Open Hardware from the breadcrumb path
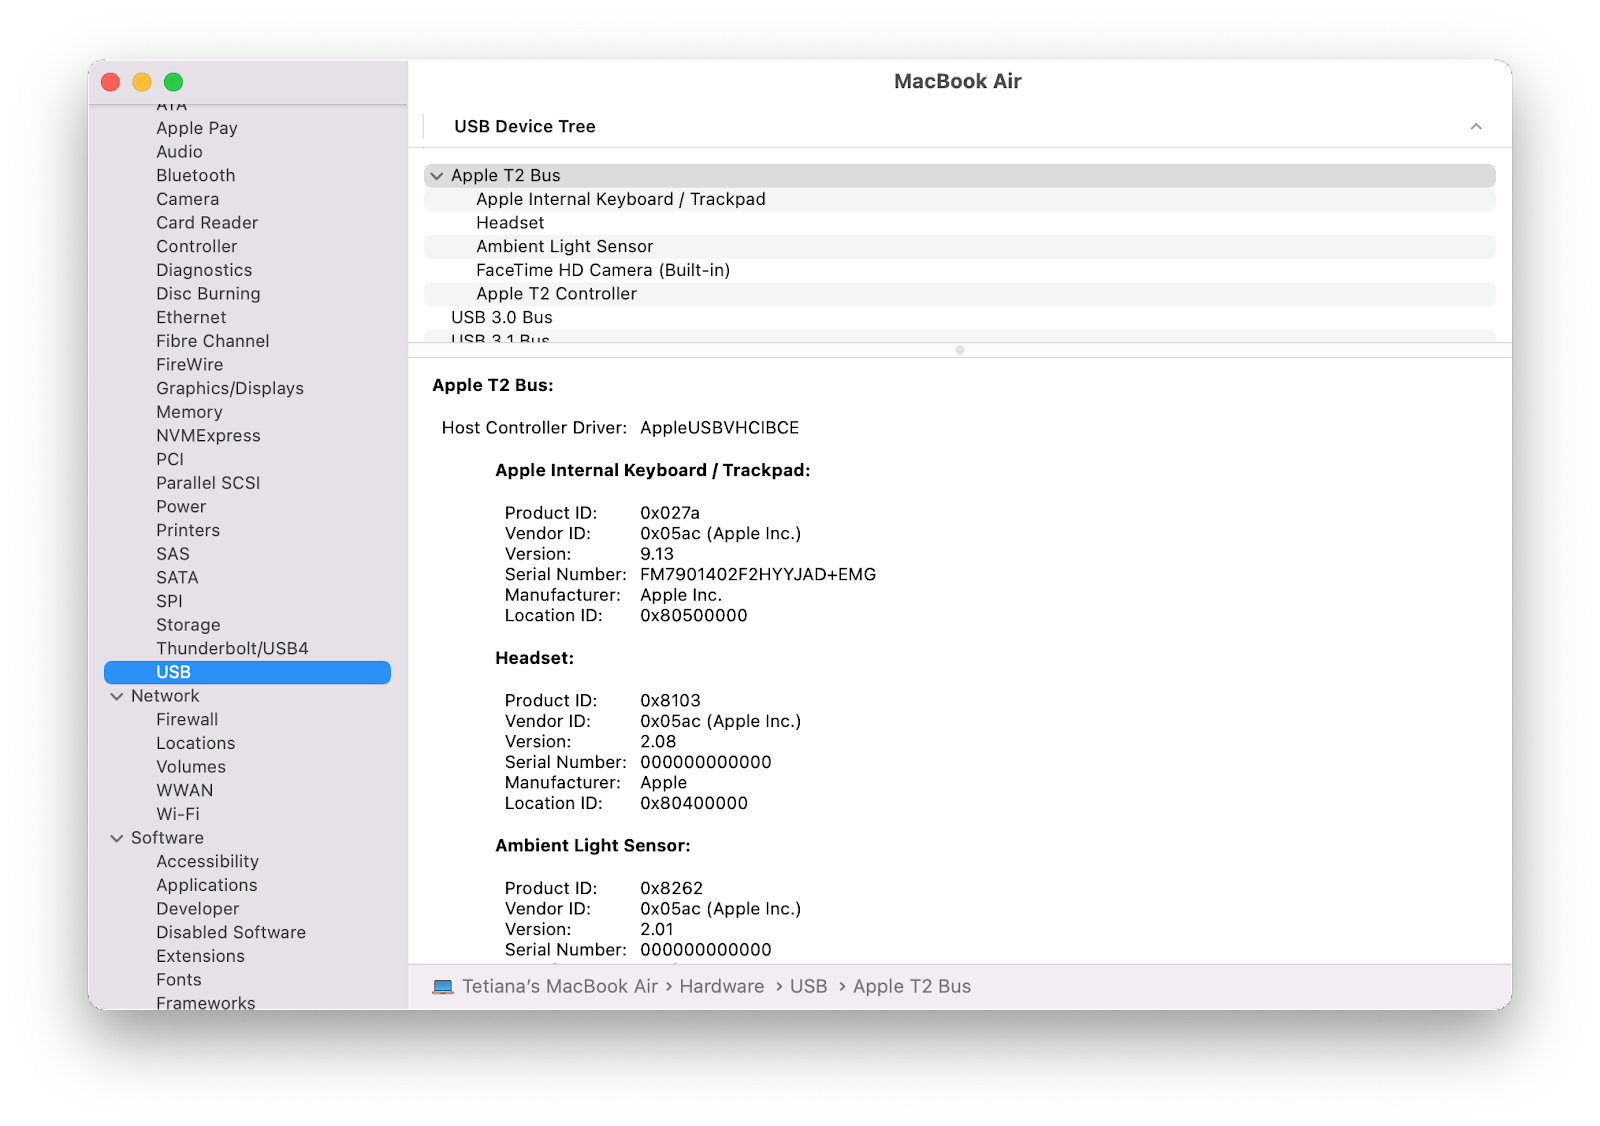Viewport: 1600px width, 1126px height. (x=720, y=986)
